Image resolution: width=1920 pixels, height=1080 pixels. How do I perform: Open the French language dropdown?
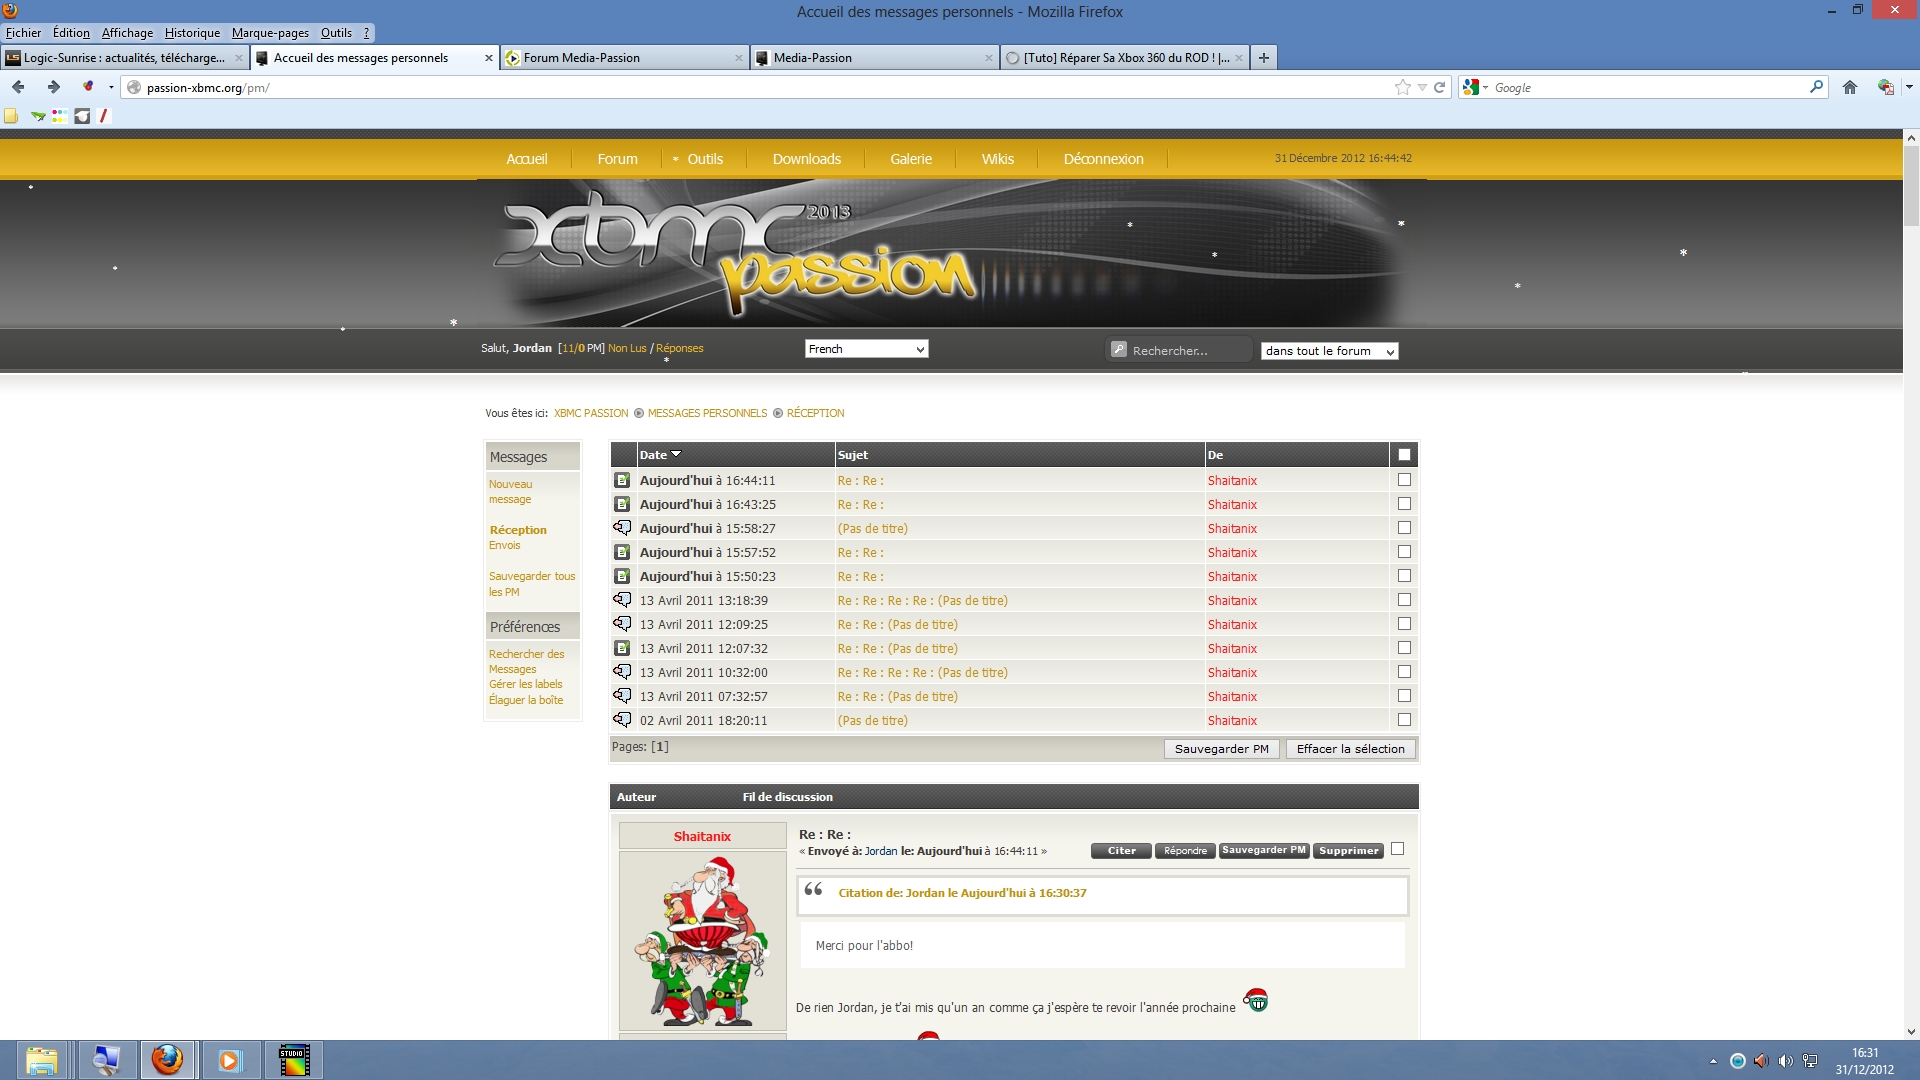pyautogui.click(x=866, y=349)
